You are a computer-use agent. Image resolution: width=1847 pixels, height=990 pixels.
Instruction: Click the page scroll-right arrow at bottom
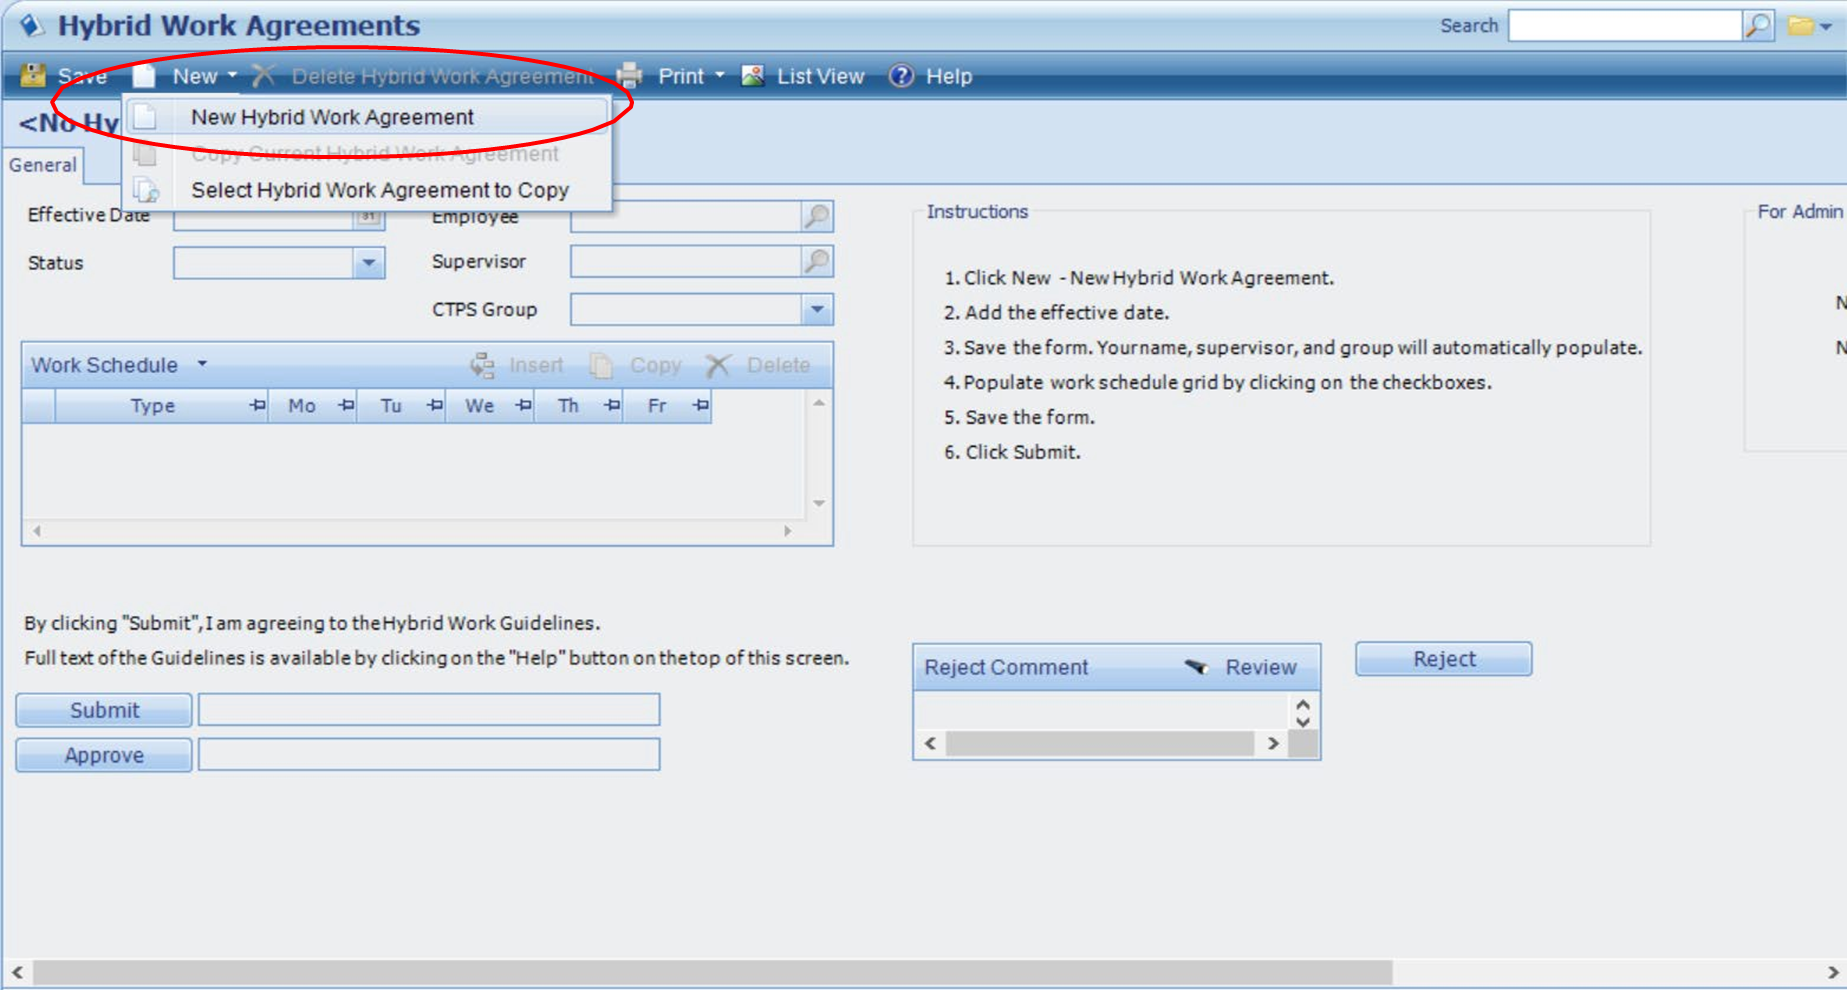tap(1832, 972)
